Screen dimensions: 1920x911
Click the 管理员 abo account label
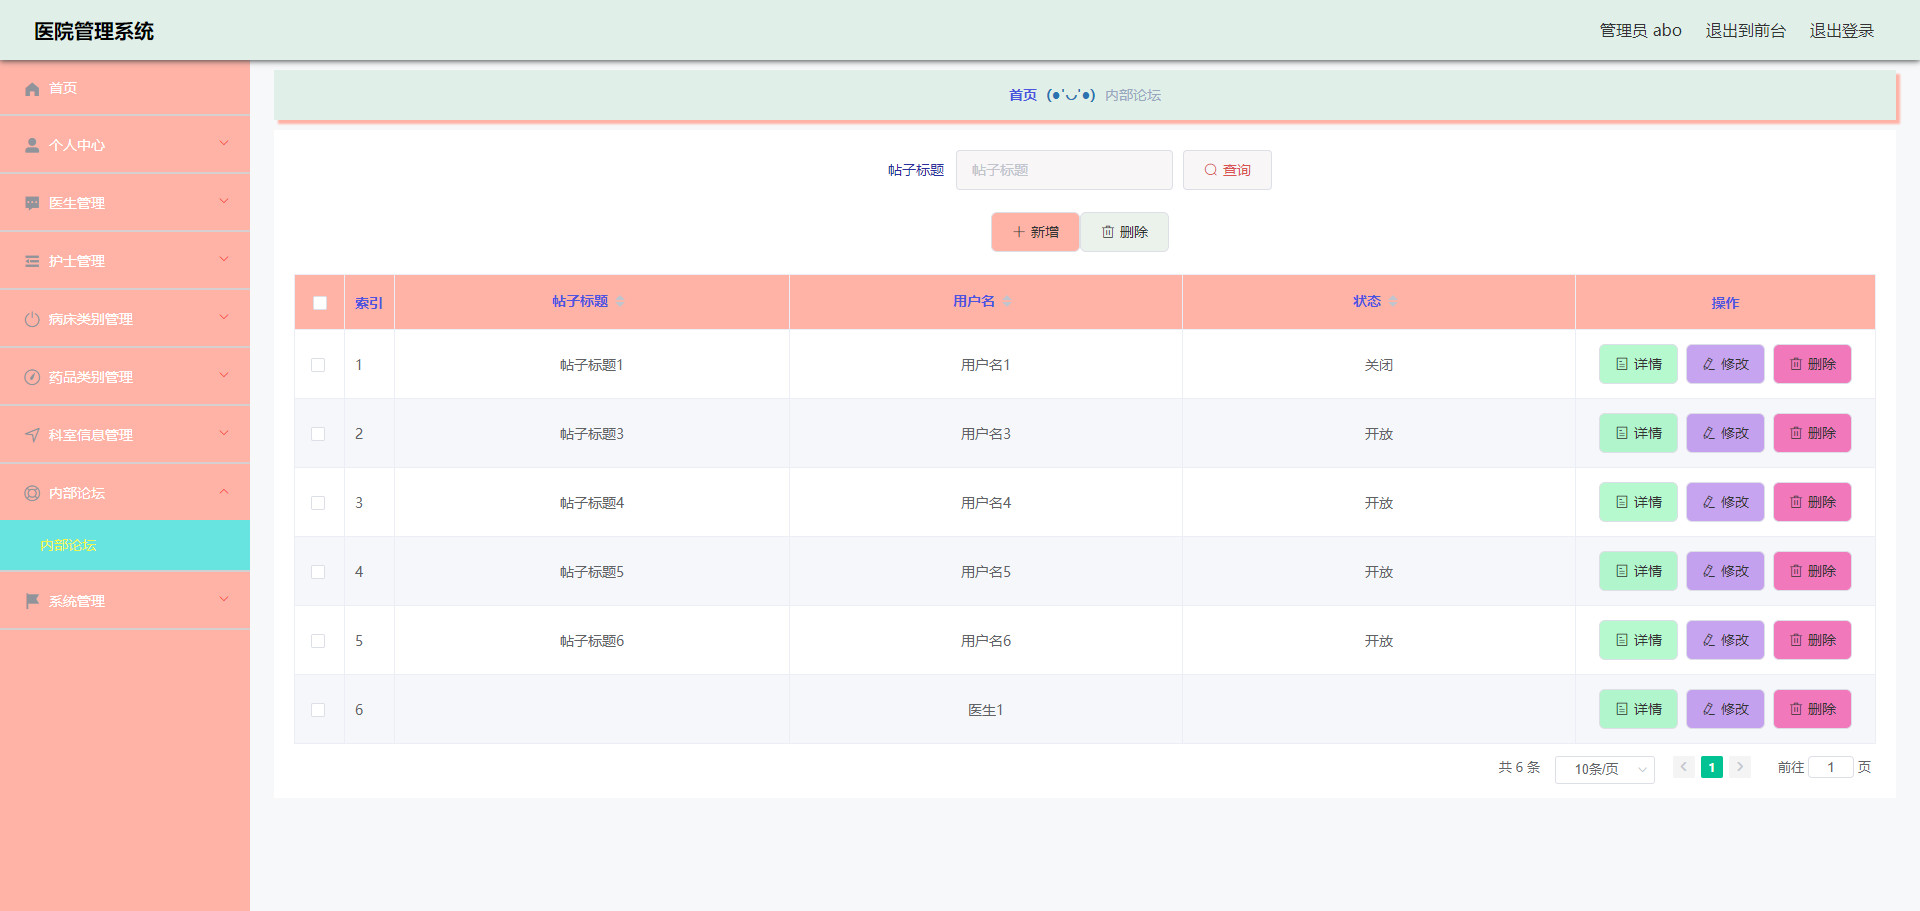tap(1640, 31)
